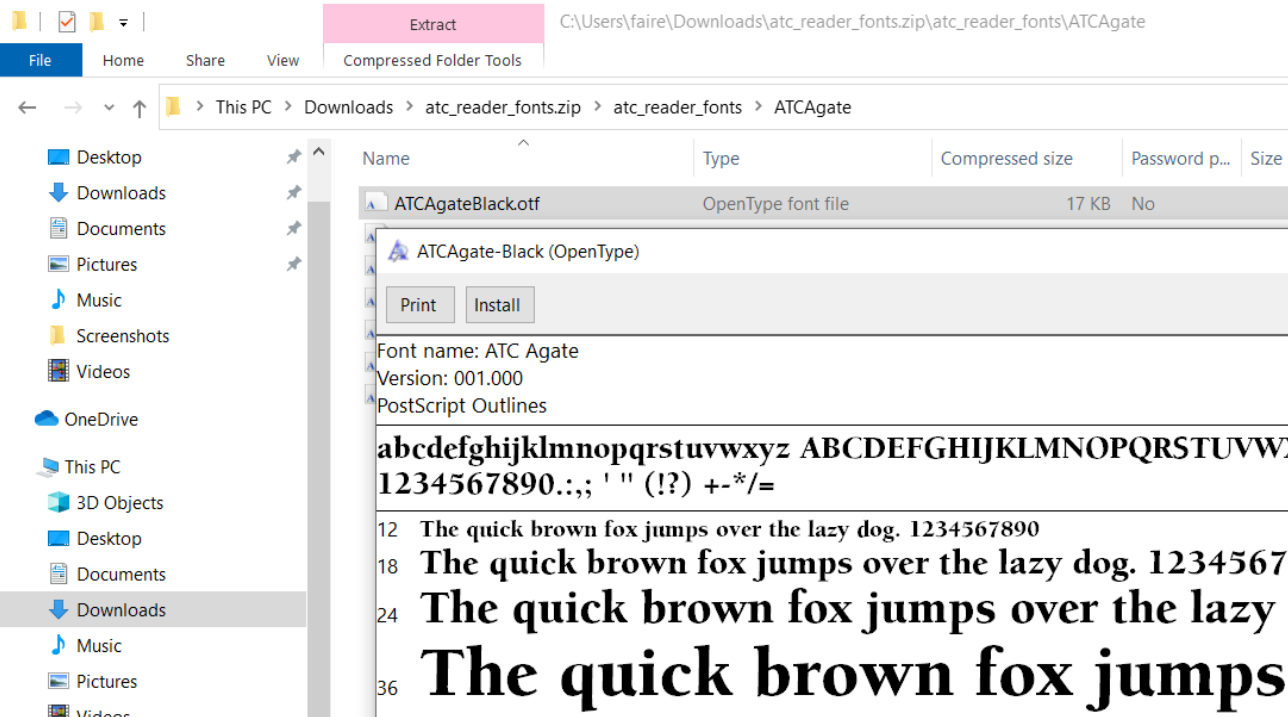Navigate up one level with Up arrow
Image resolution: width=1288 pixels, height=717 pixels.
tap(140, 108)
